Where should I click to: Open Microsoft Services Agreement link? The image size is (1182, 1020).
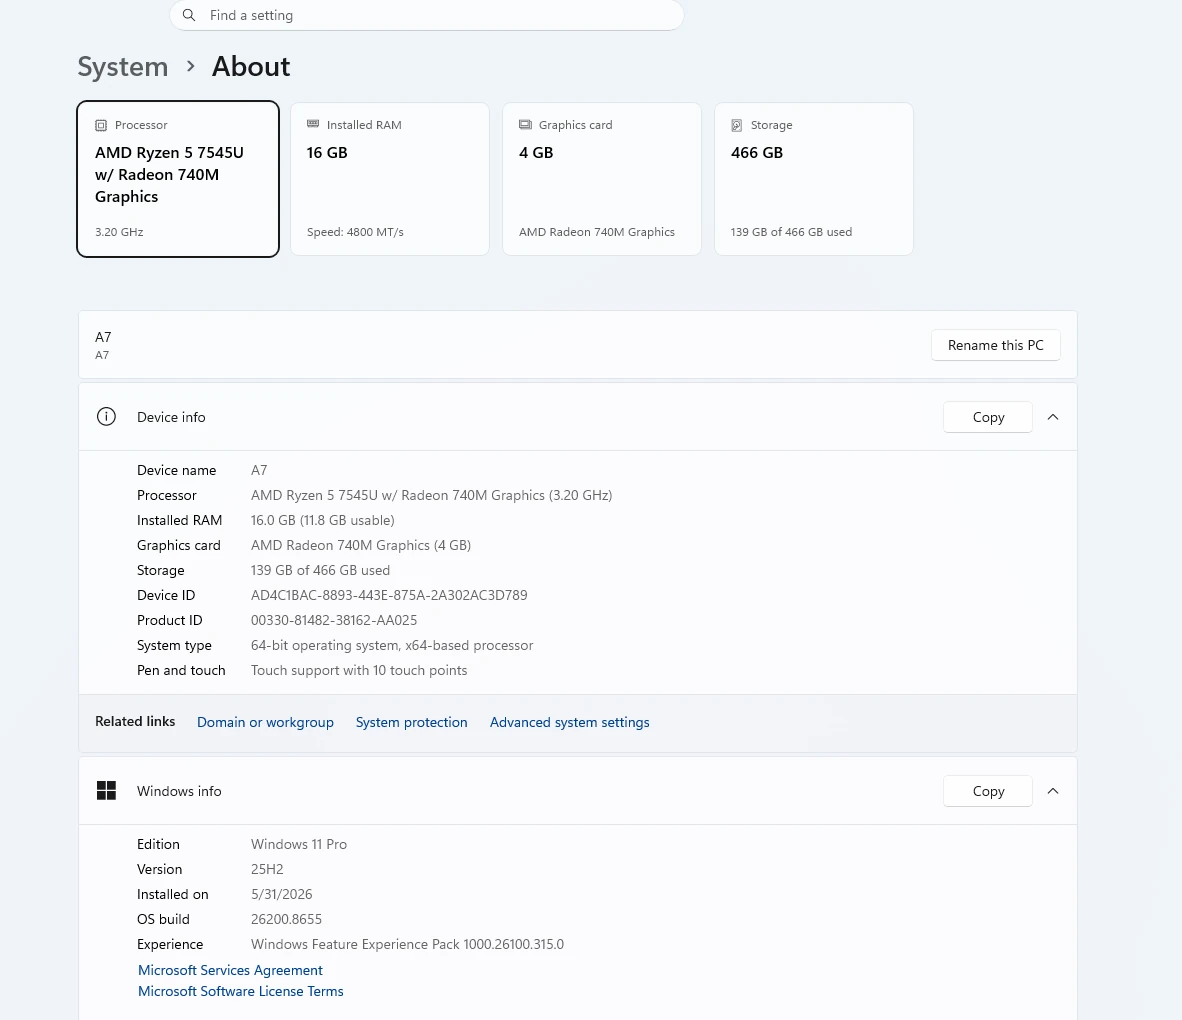[x=230, y=970]
